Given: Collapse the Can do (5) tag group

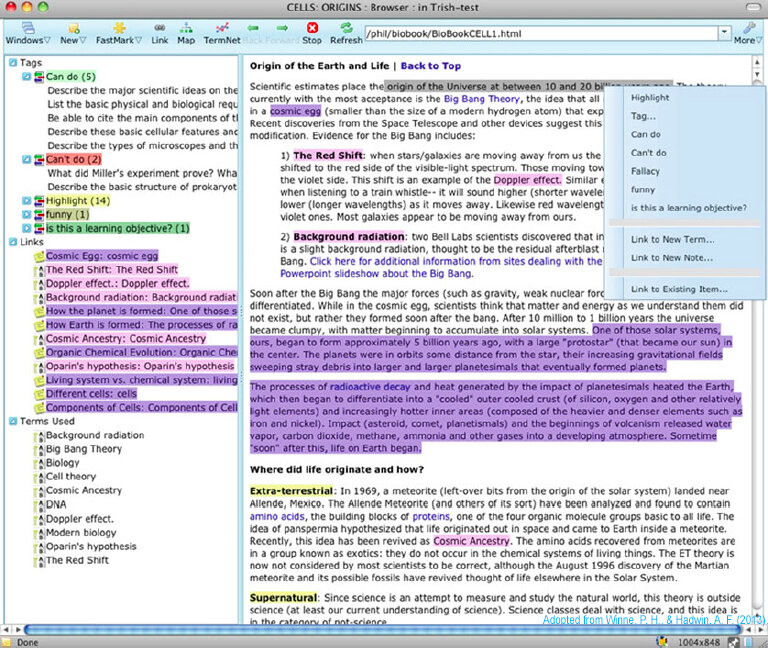Looking at the screenshot, I should [x=26, y=76].
